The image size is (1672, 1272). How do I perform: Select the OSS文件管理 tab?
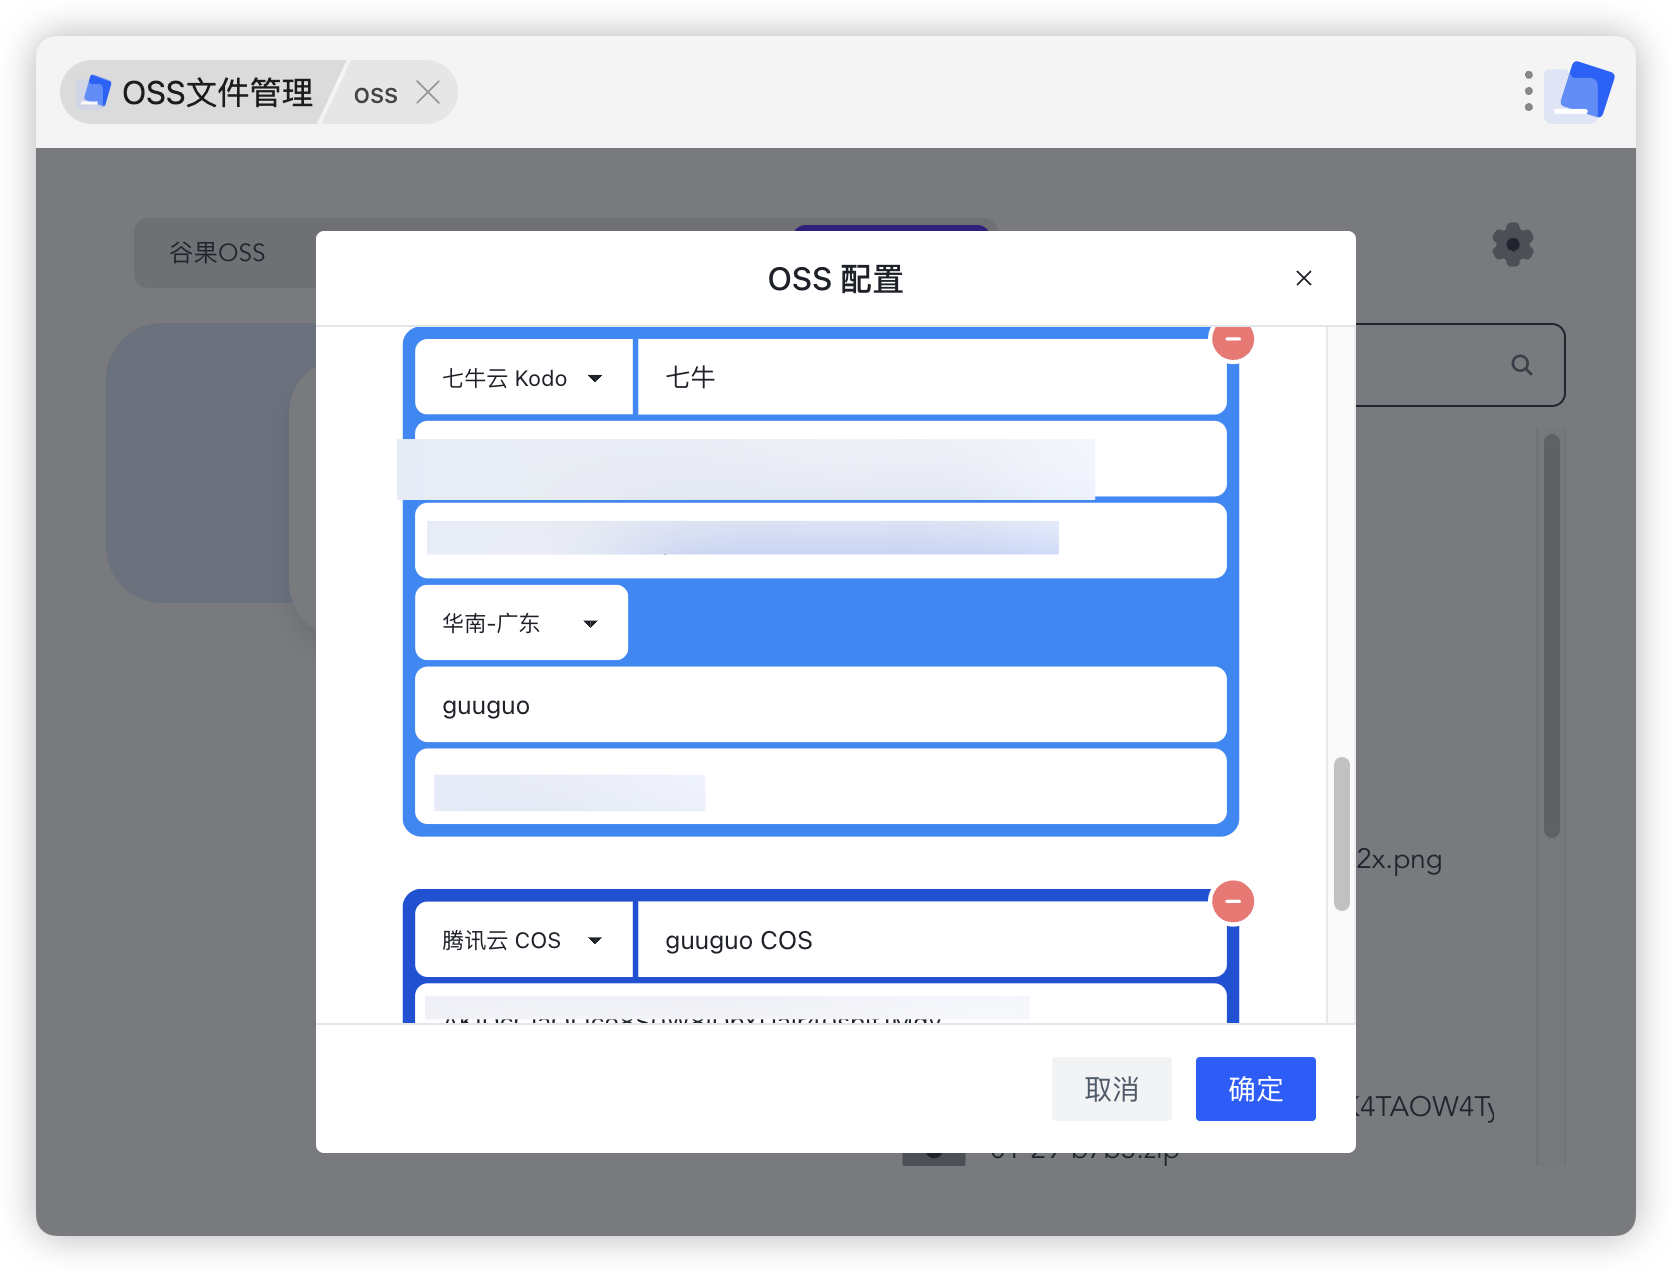[x=198, y=92]
